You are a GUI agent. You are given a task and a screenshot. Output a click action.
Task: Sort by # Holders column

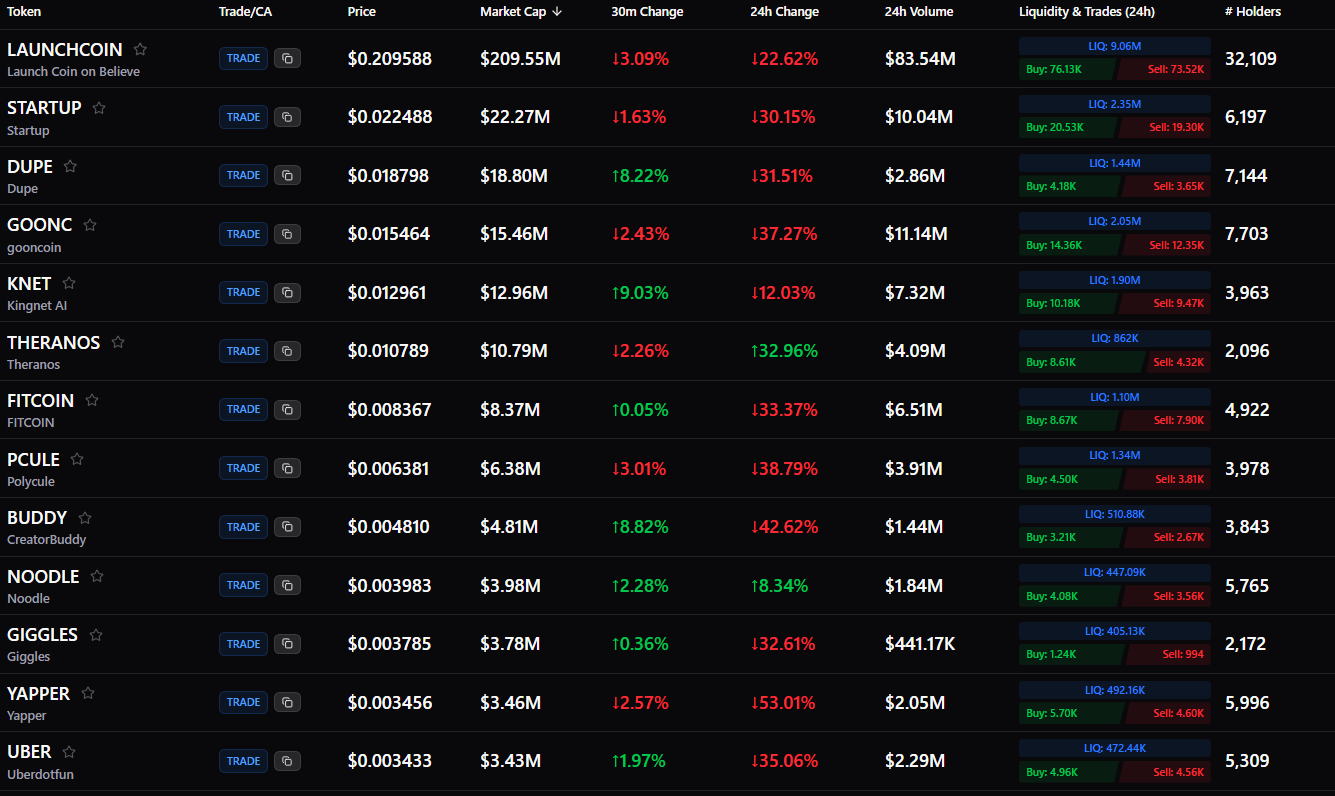click(1253, 12)
